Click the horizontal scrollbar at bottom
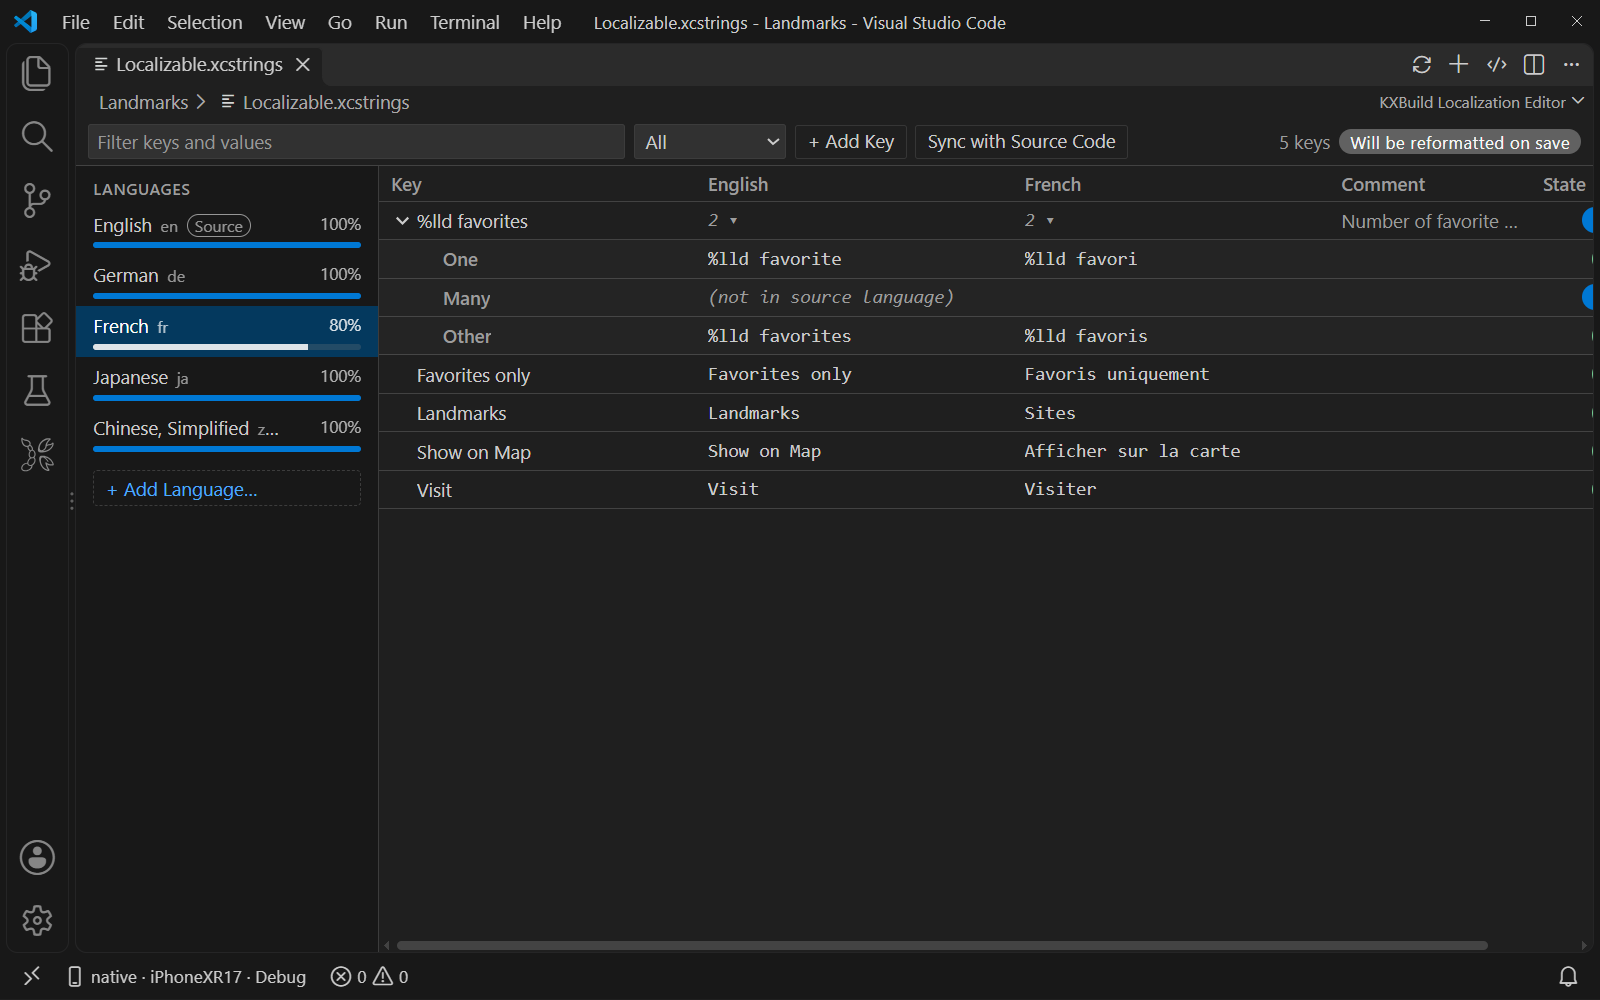Image resolution: width=1600 pixels, height=1000 pixels. coord(942,945)
